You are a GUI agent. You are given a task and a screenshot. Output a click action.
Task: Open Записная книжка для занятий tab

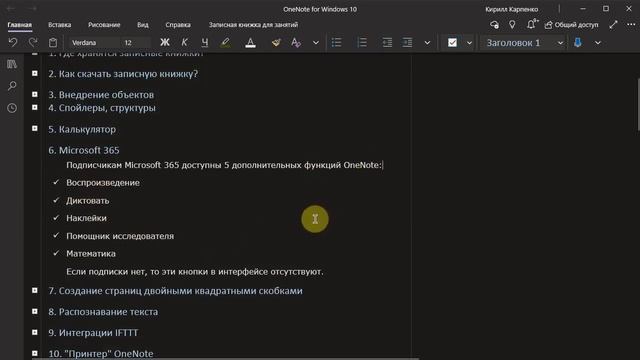point(253,25)
